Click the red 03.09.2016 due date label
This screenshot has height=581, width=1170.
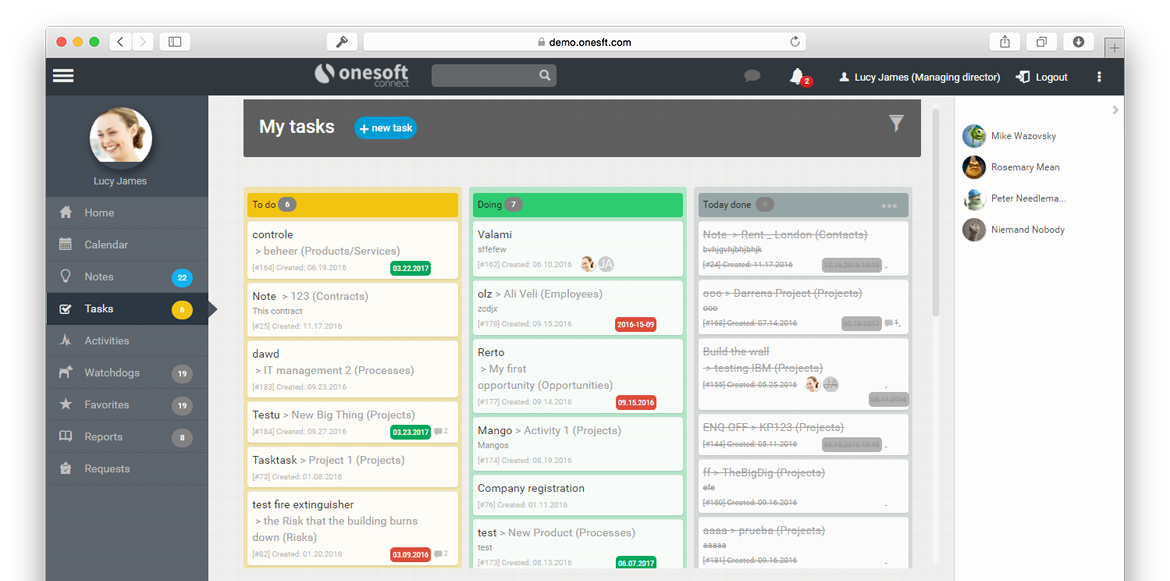[410, 555]
